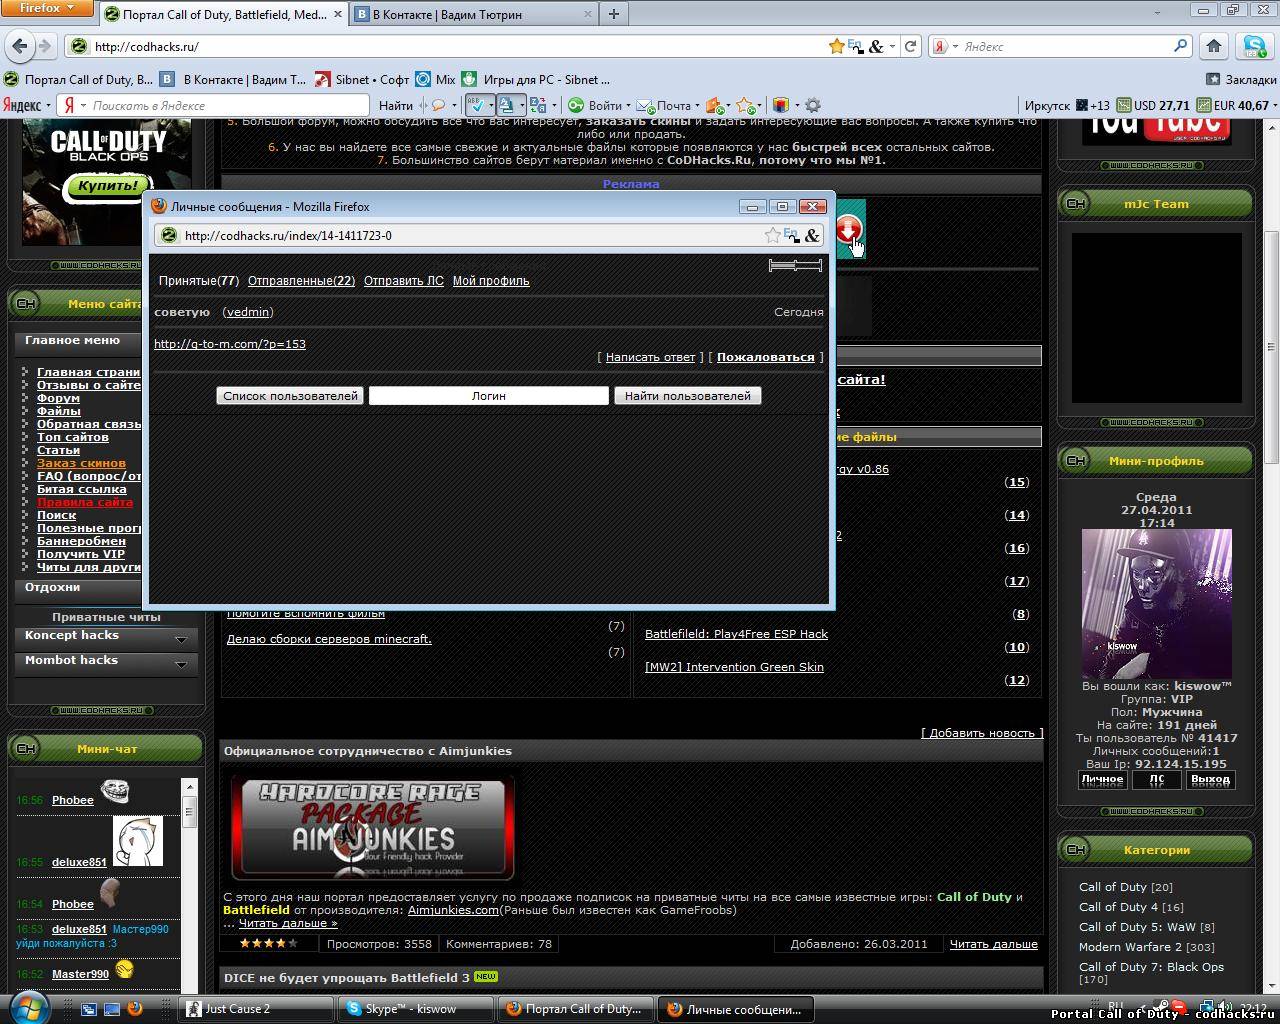Screen dimensions: 1280x1024
Task: Open Отправленные(22) sent messages
Action: click(301, 281)
